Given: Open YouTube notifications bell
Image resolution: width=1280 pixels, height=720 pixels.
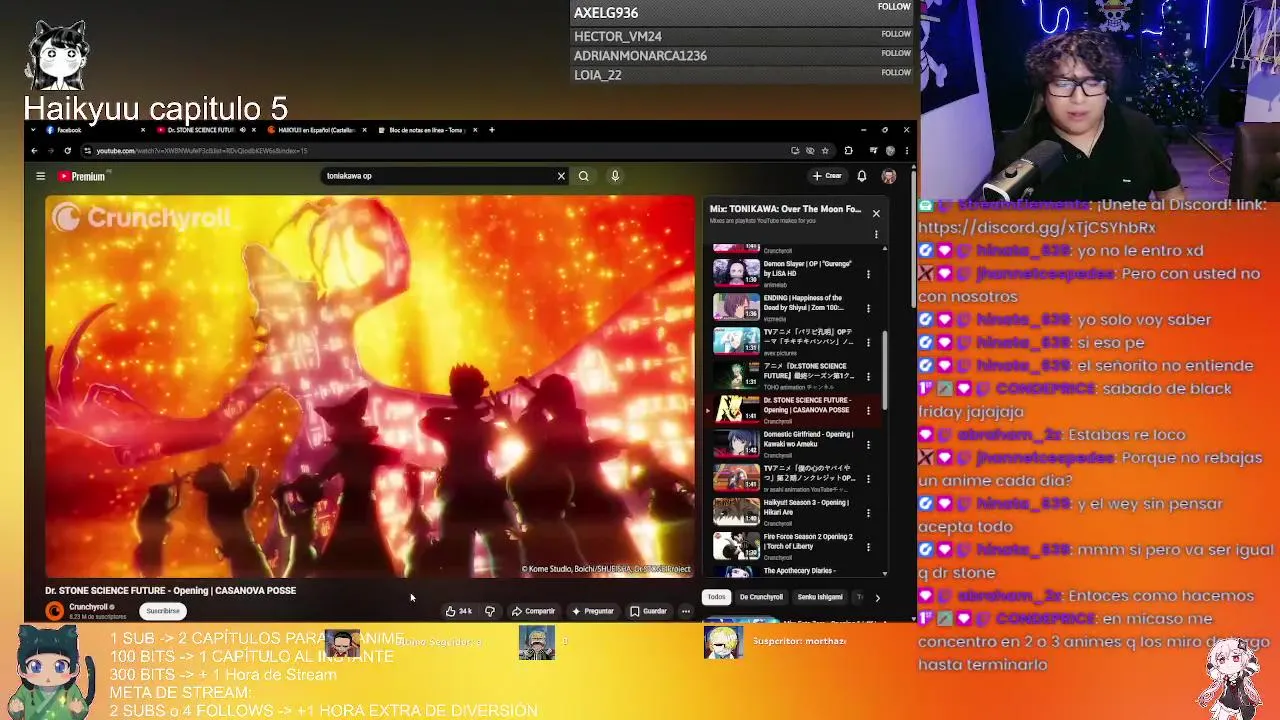Looking at the screenshot, I should pos(861,176).
